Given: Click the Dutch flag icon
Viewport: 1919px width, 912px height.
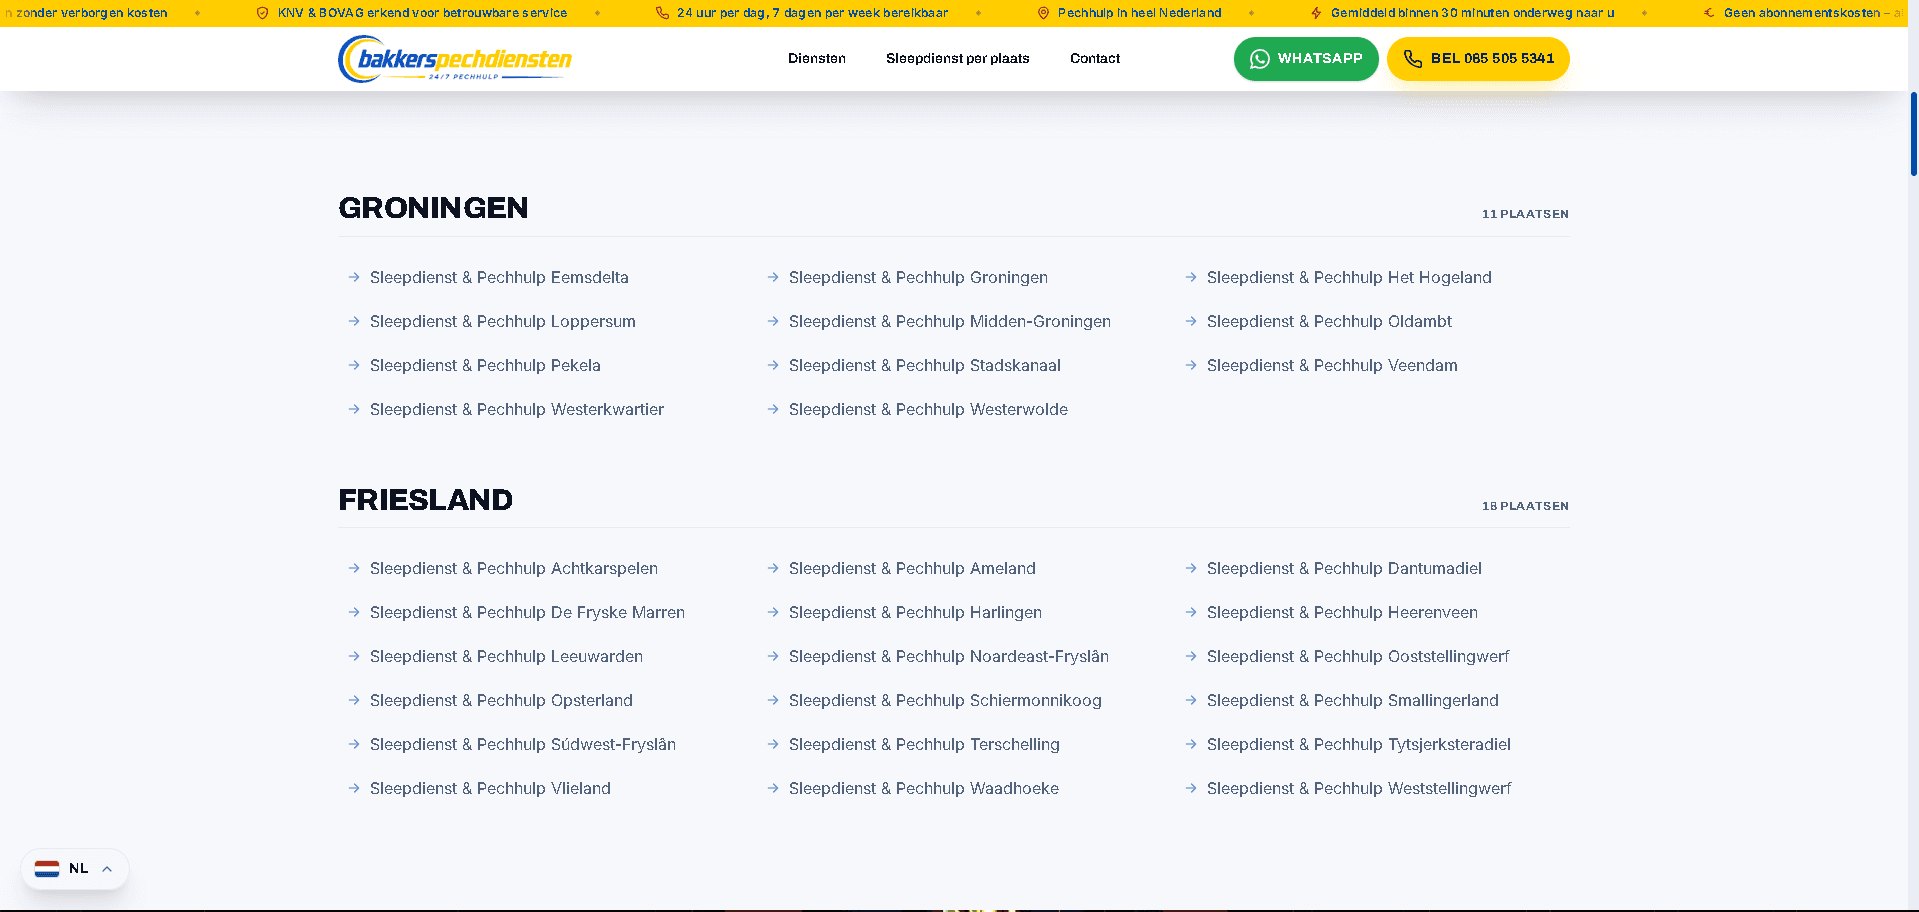Looking at the screenshot, I should pos(47,869).
